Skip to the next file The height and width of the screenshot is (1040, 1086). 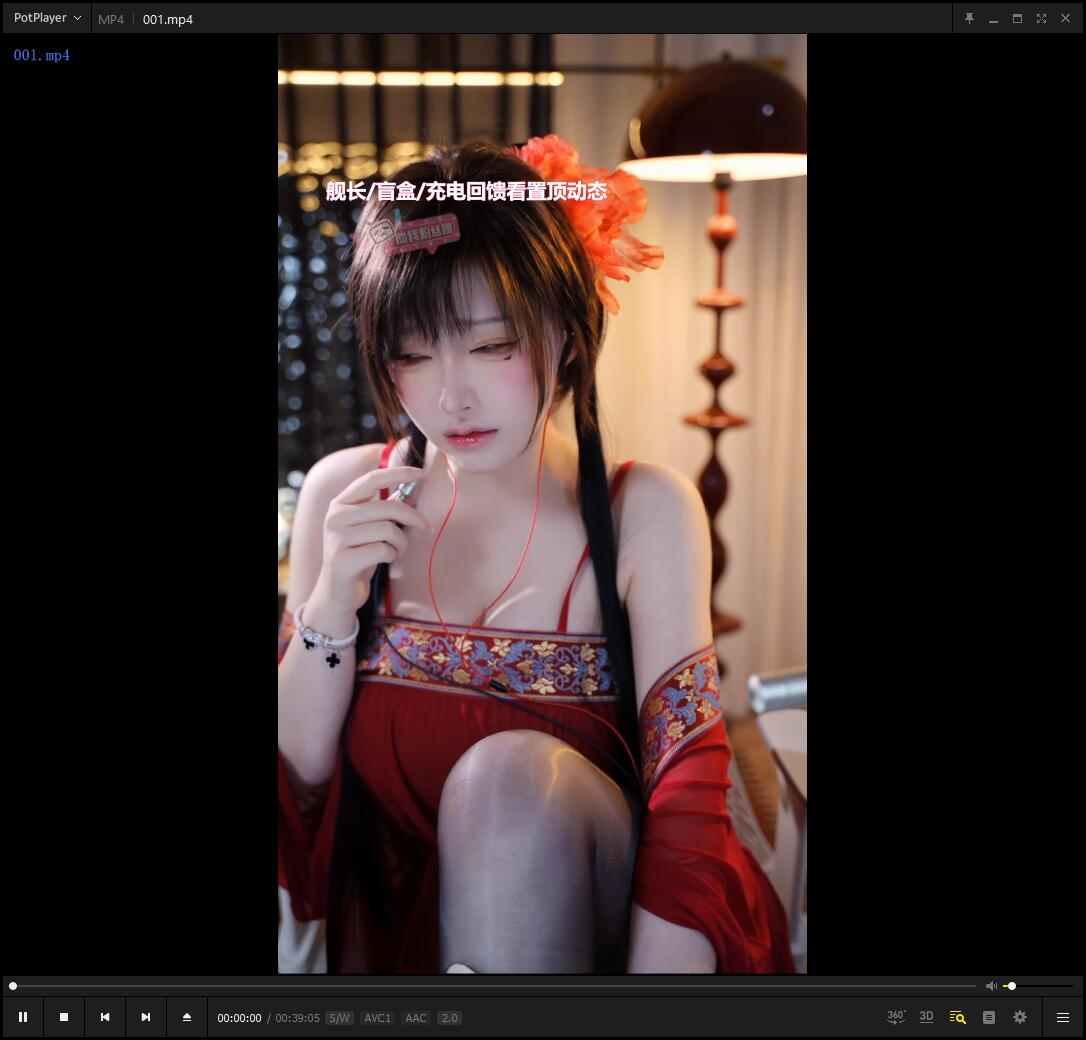click(146, 1017)
